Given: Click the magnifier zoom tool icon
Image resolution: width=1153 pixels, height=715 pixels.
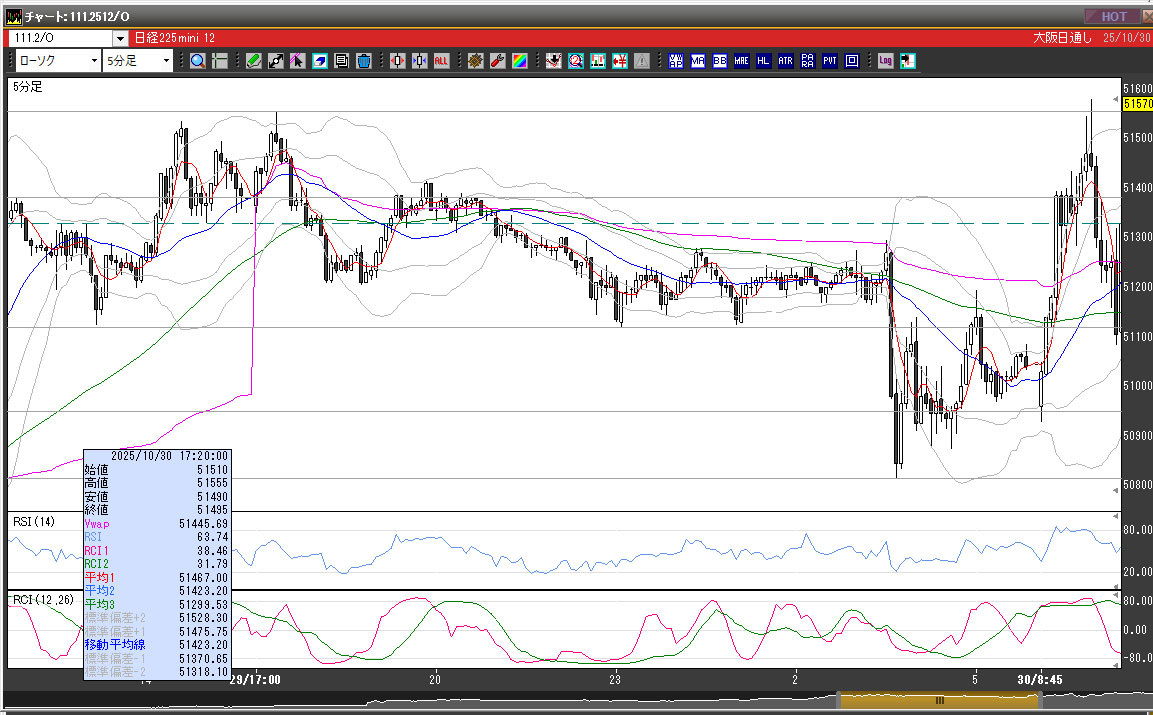Looking at the screenshot, I should point(197,61).
